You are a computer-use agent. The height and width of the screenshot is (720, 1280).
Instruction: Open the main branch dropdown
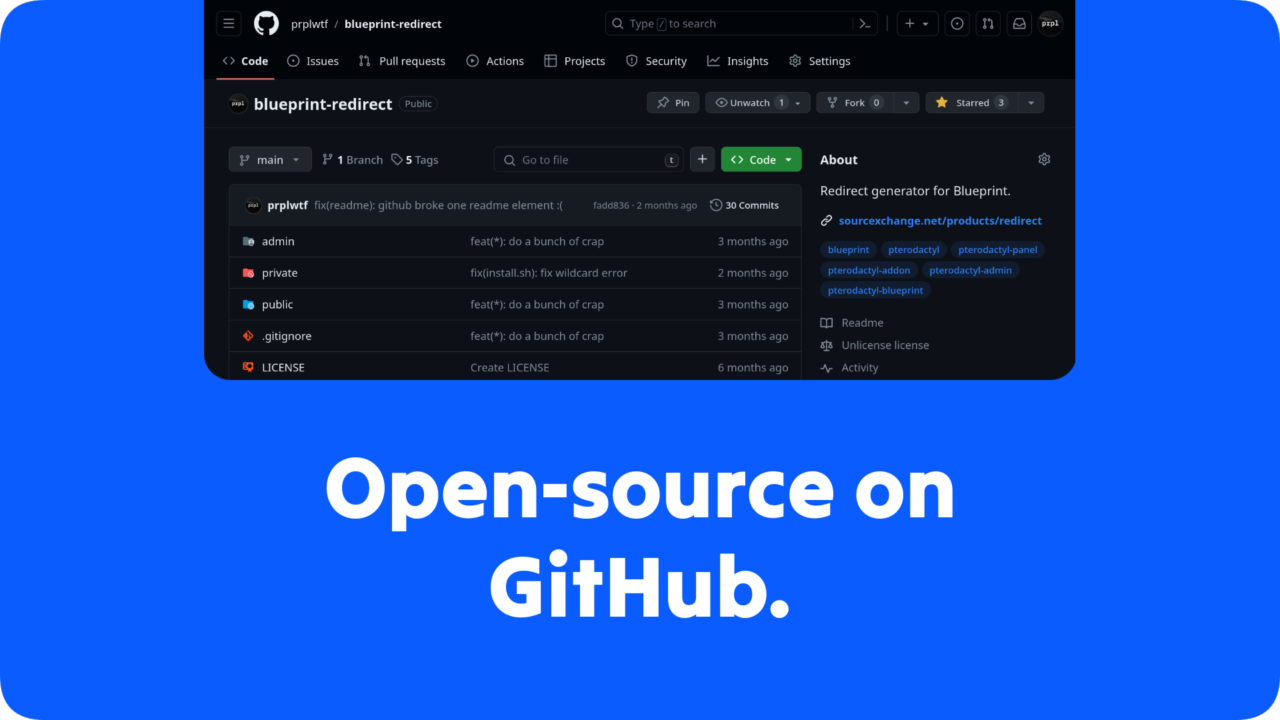pos(270,159)
